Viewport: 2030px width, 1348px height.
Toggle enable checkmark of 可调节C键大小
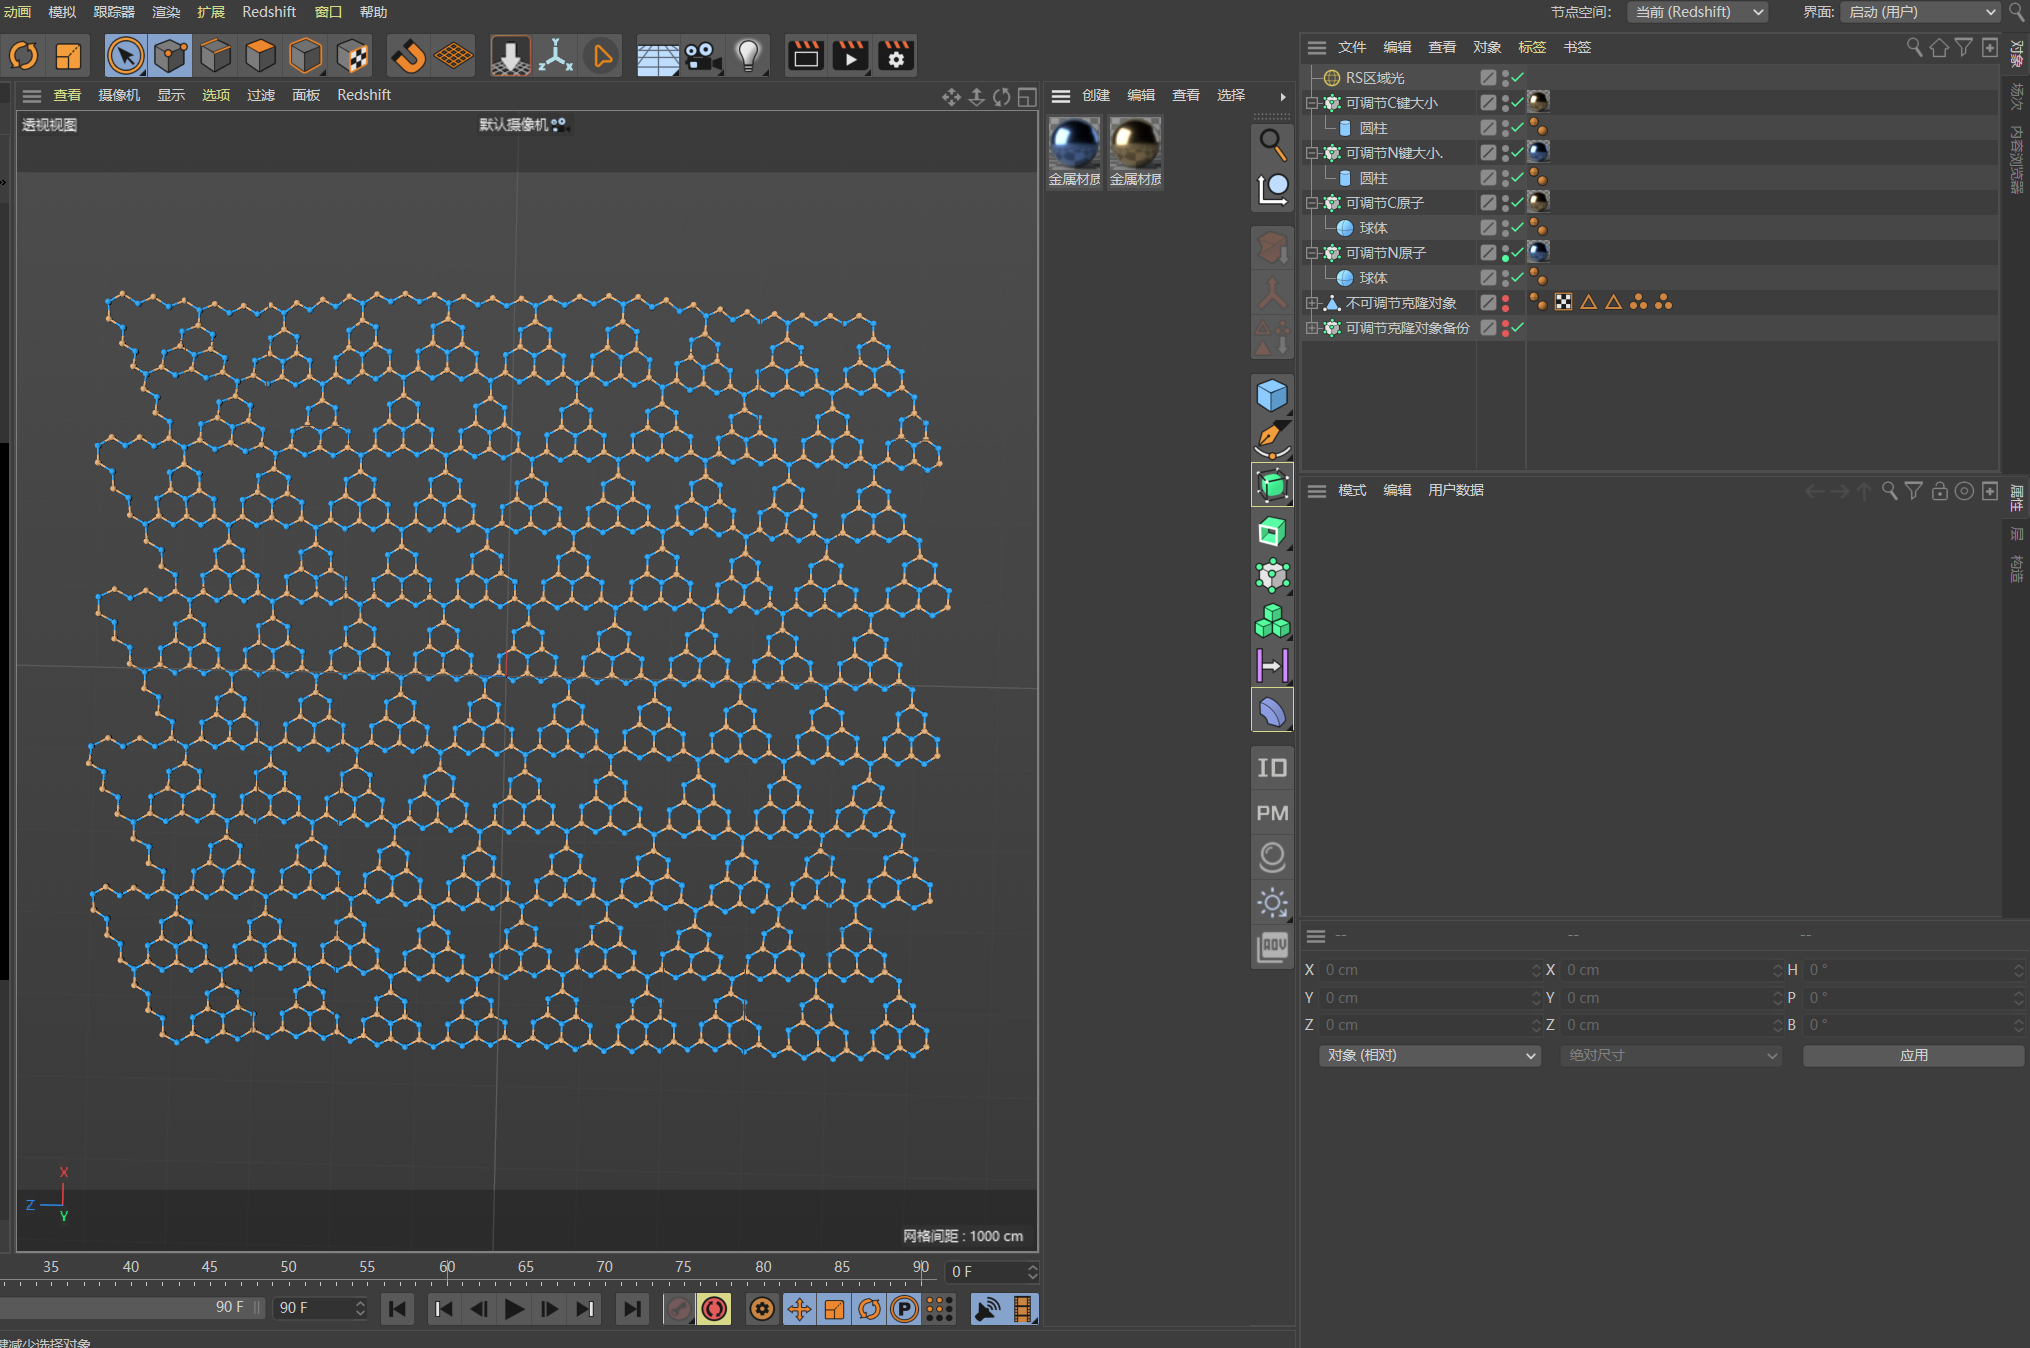pos(1518,103)
